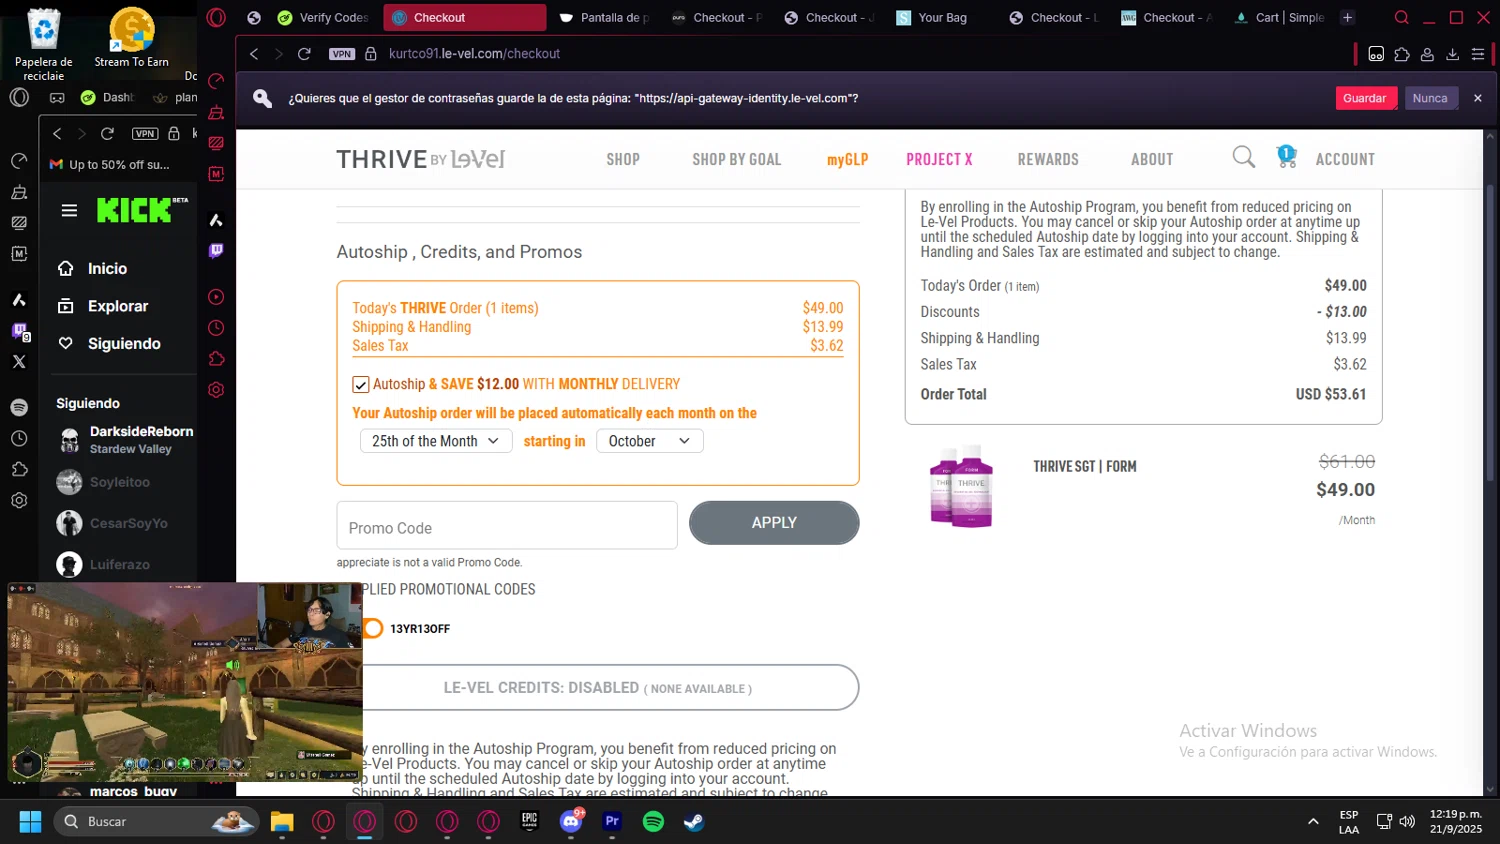Open Kick hamburger menu in background window
This screenshot has height=844, width=1500.
tap(69, 210)
